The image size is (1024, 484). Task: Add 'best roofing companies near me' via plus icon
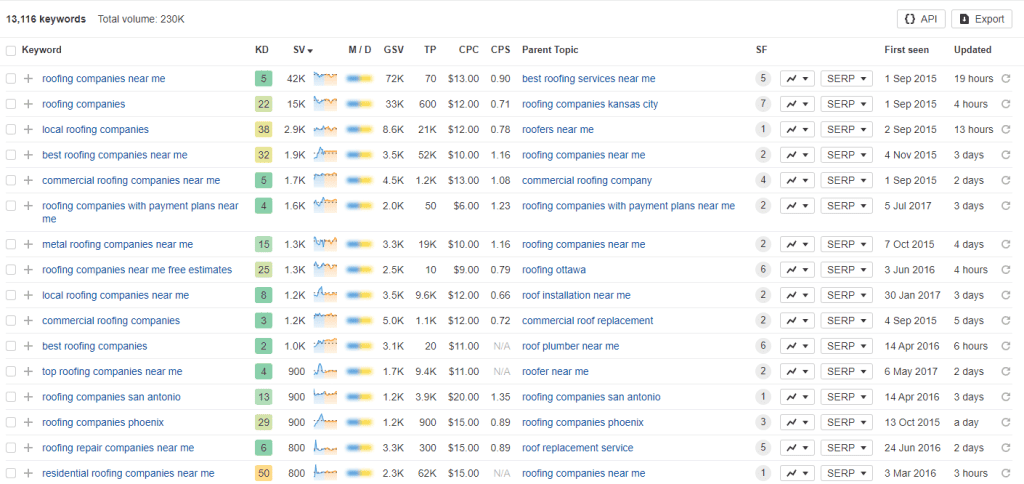pos(28,155)
